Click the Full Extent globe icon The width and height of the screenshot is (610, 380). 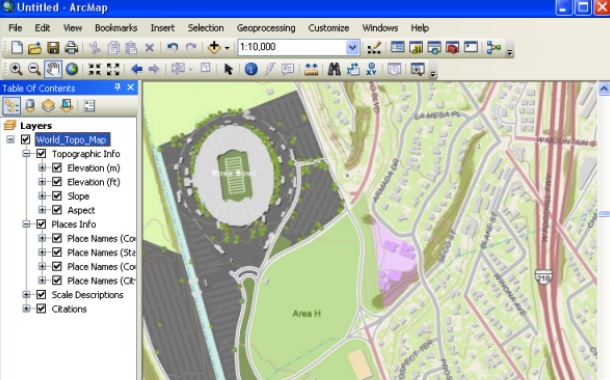(x=72, y=69)
